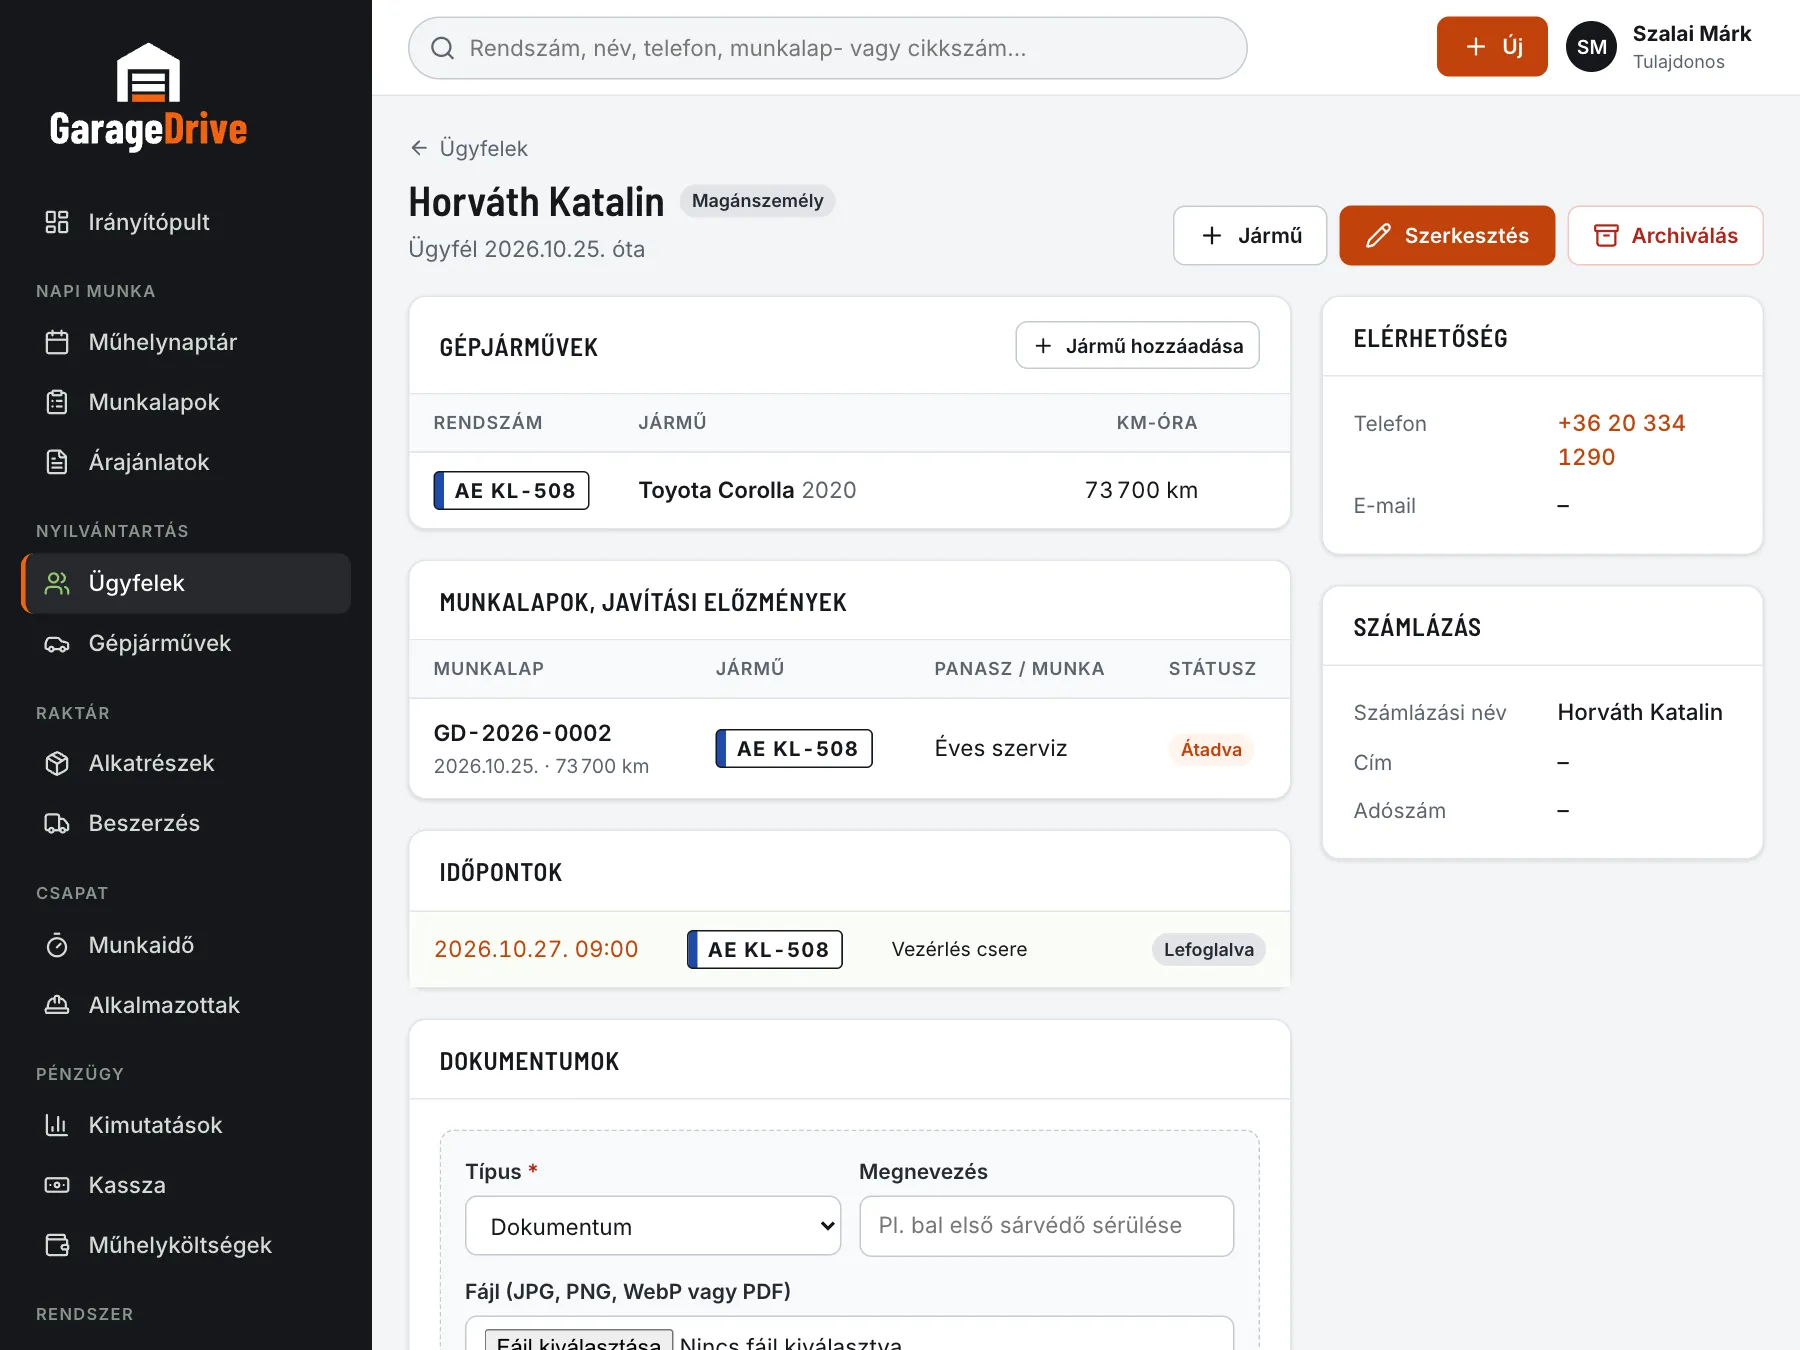This screenshot has height=1350, width=1800.
Task: Go to Munkalapok menu item
Action: [x=186, y=402]
